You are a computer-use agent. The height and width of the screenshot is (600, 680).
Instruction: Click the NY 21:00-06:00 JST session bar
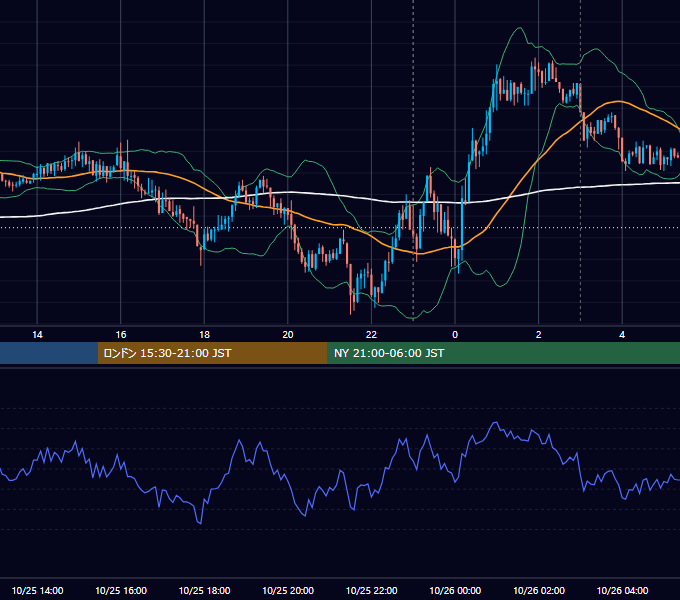pyautogui.click(x=503, y=353)
